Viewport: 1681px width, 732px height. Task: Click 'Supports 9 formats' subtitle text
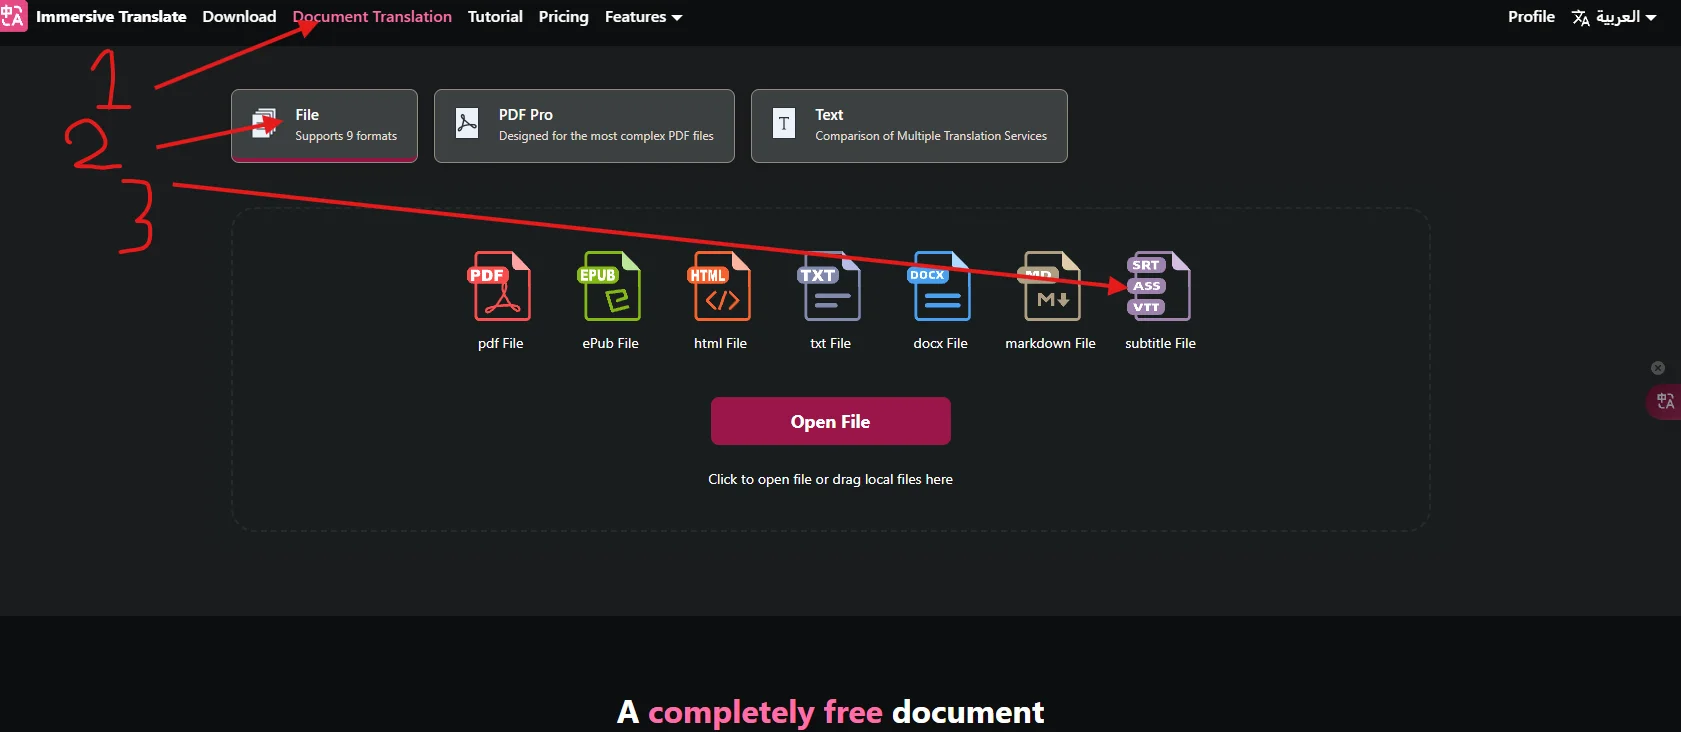click(346, 136)
